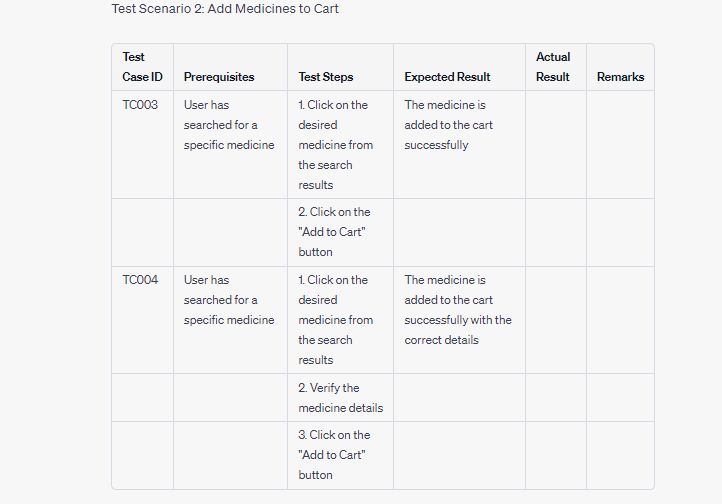Click TC004 step 1 desired medicine text
This screenshot has width=722, height=504.
[336, 319]
